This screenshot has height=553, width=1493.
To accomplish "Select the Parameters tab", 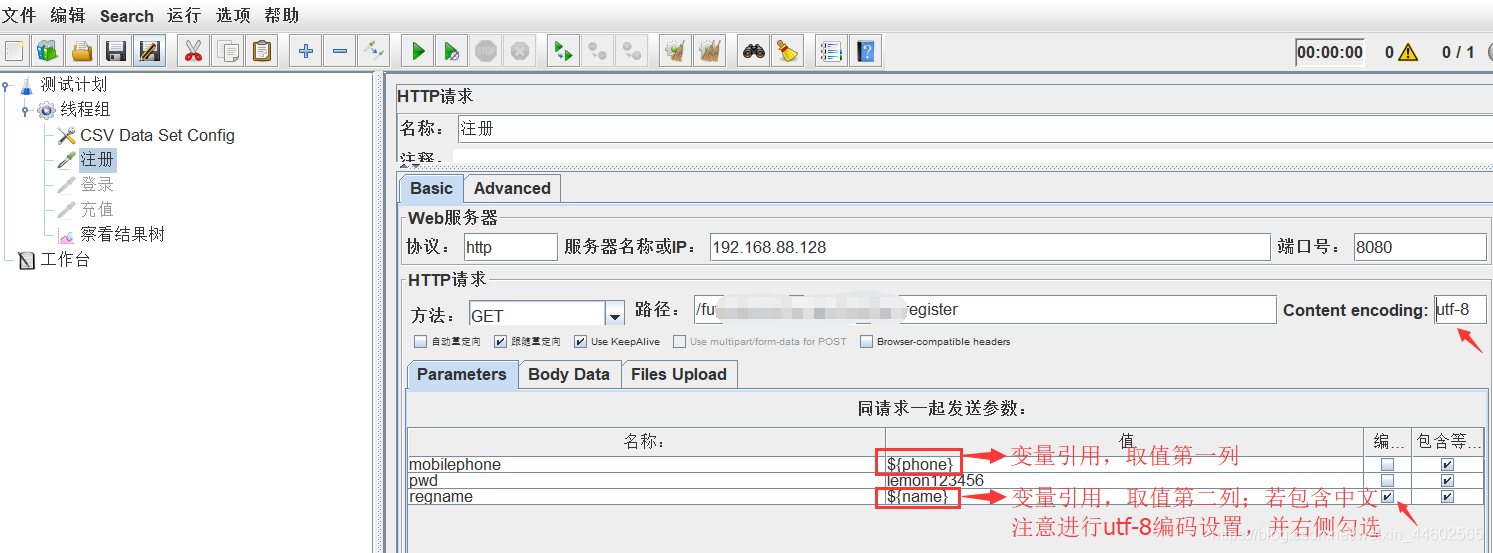I will (462, 374).
